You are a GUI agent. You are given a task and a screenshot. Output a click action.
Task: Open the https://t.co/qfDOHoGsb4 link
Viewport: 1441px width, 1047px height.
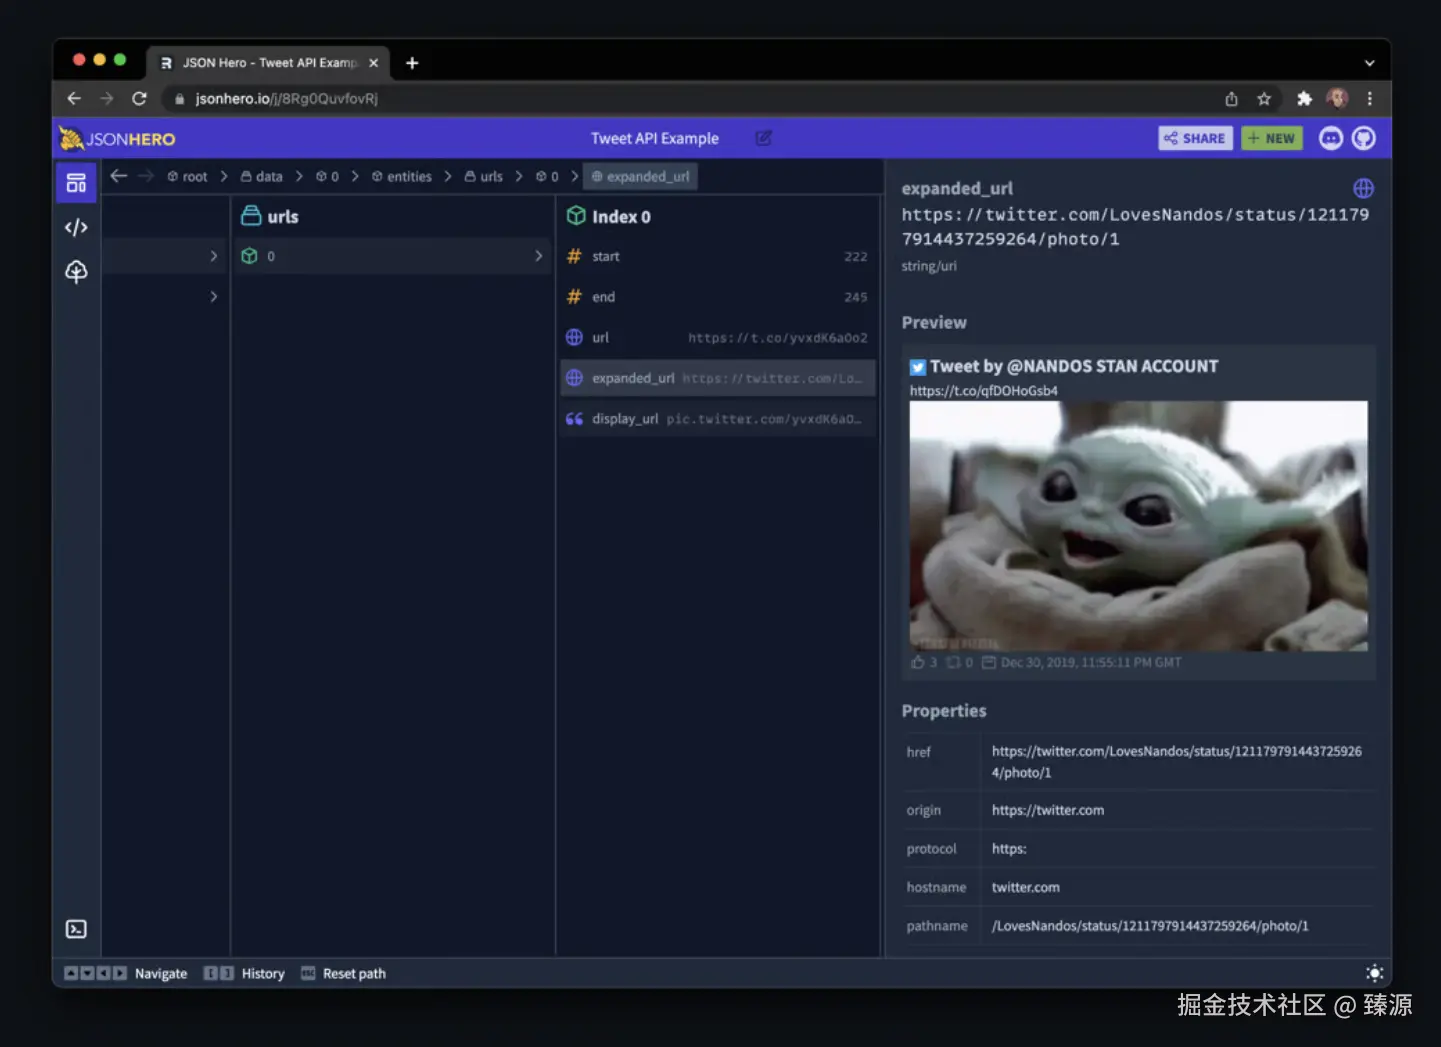click(x=983, y=391)
